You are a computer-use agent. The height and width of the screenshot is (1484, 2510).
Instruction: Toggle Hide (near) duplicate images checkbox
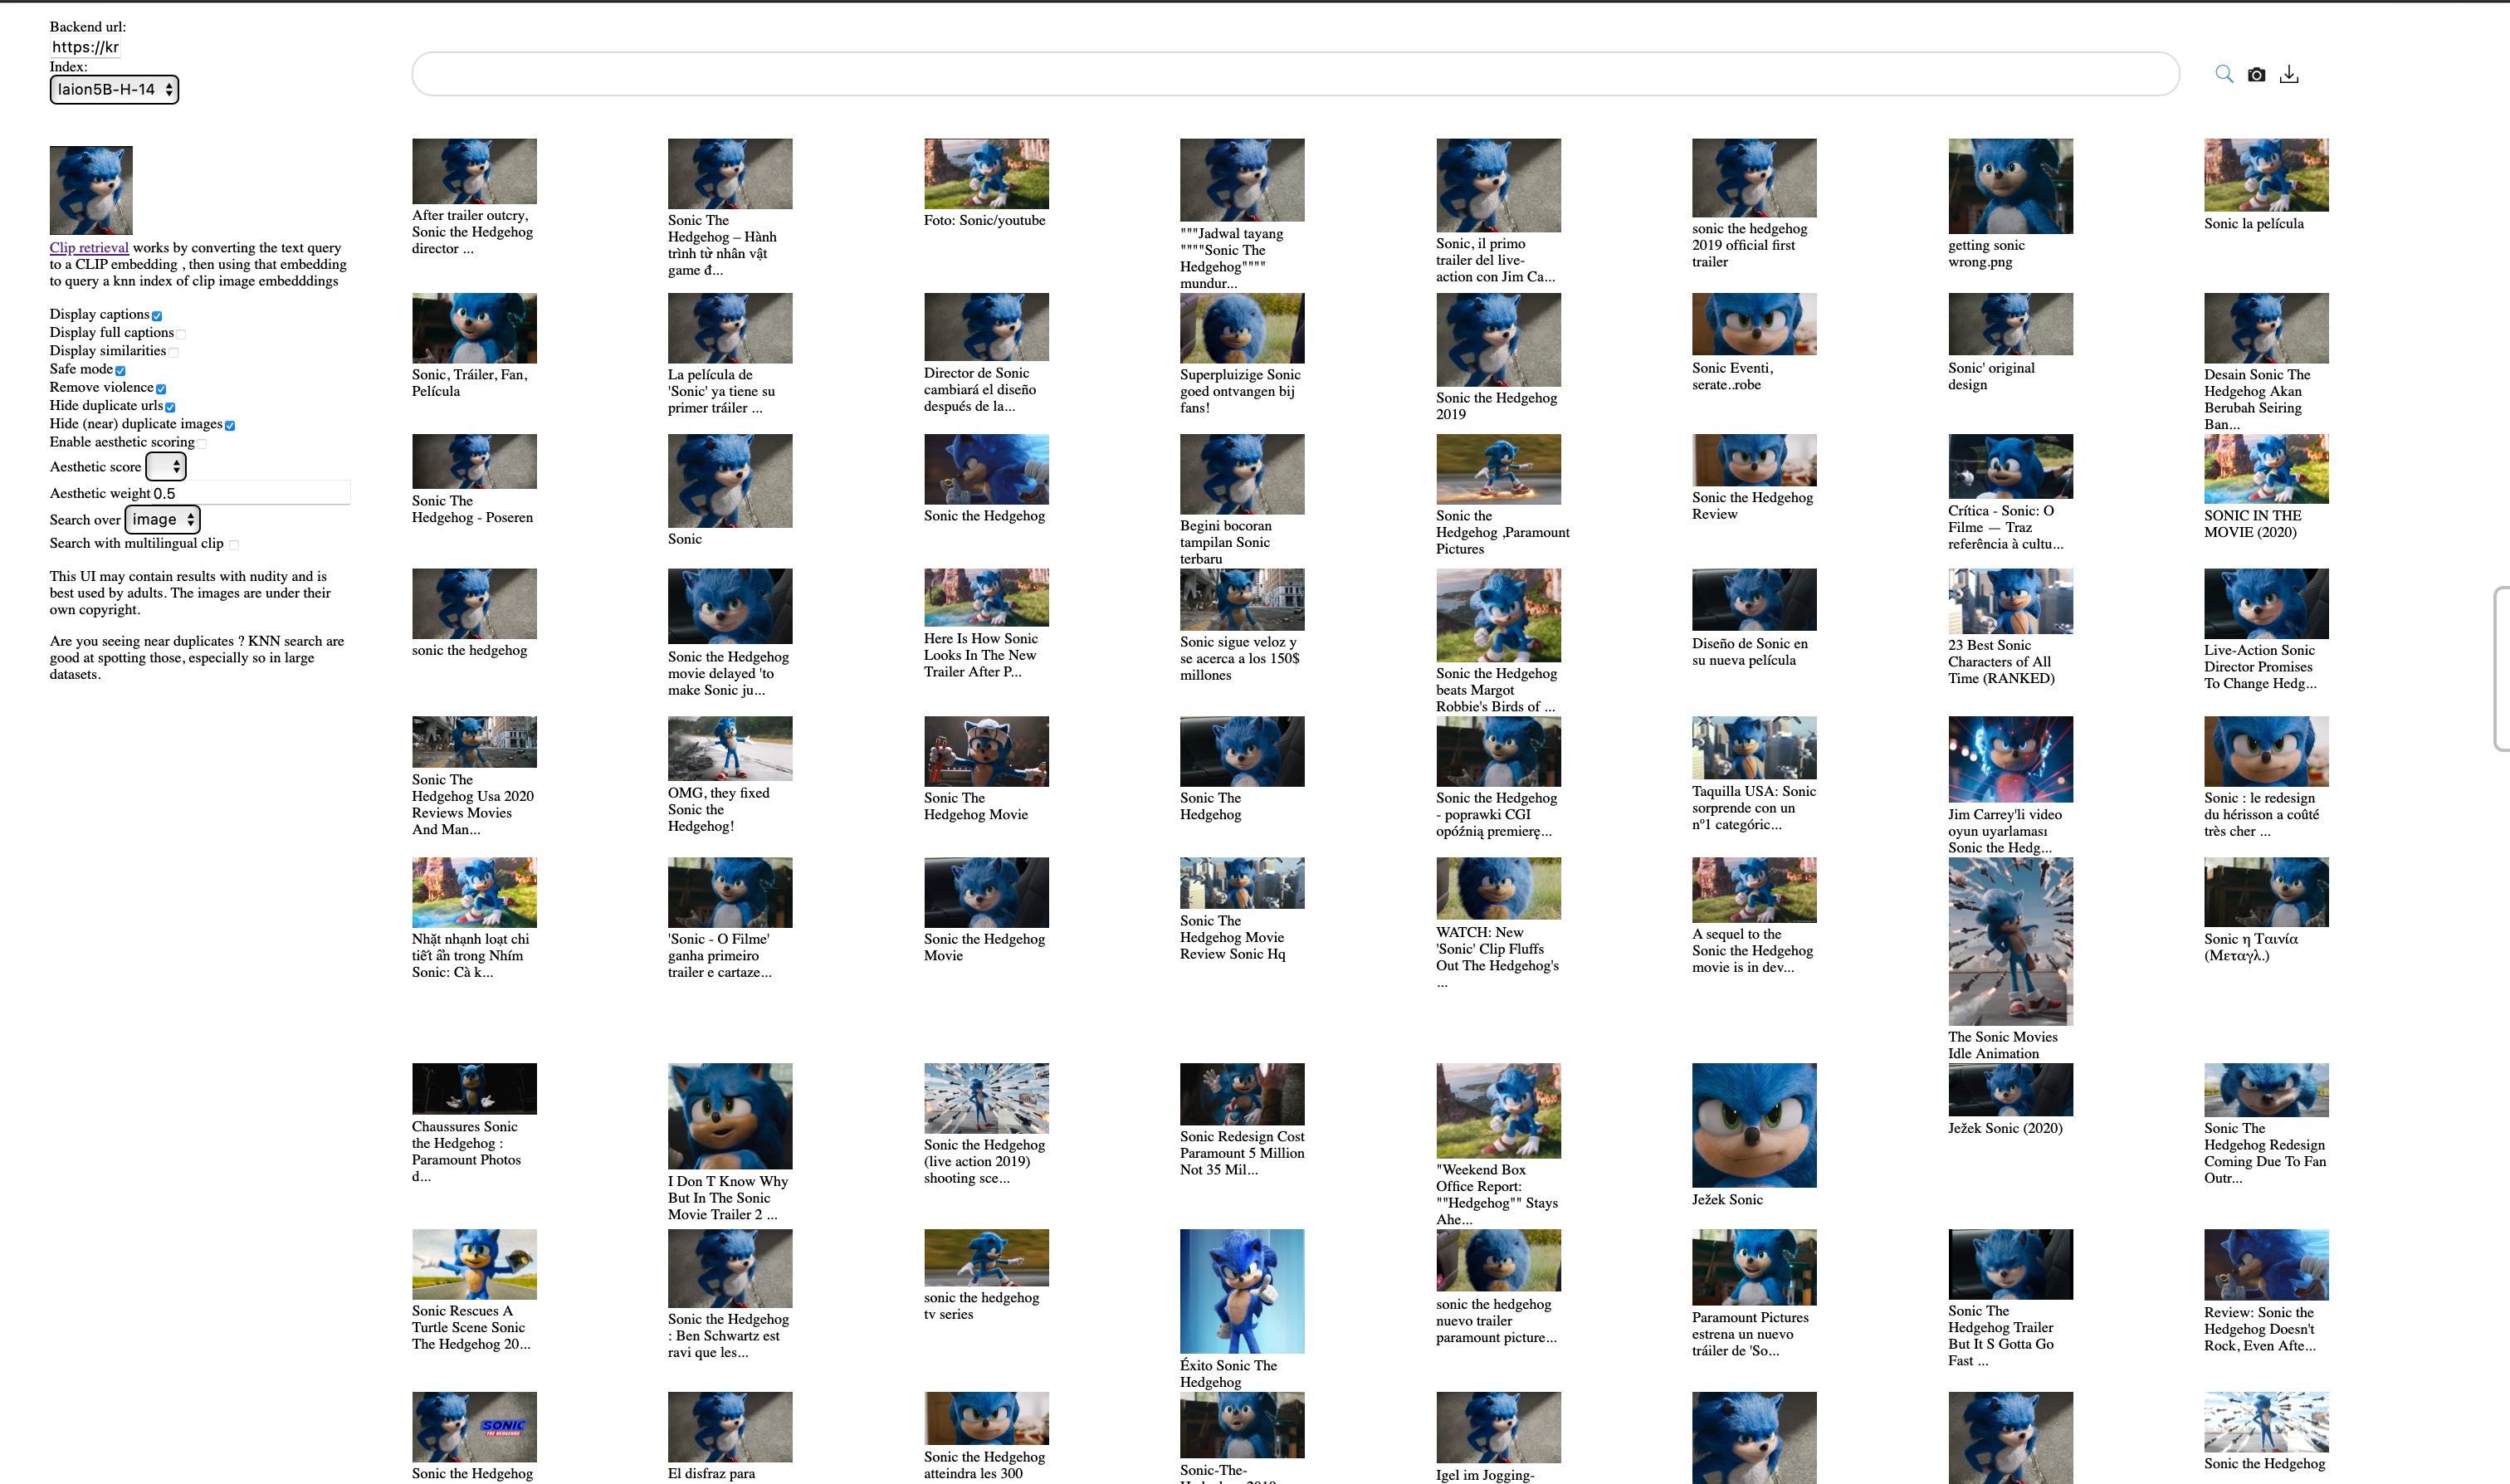(230, 425)
